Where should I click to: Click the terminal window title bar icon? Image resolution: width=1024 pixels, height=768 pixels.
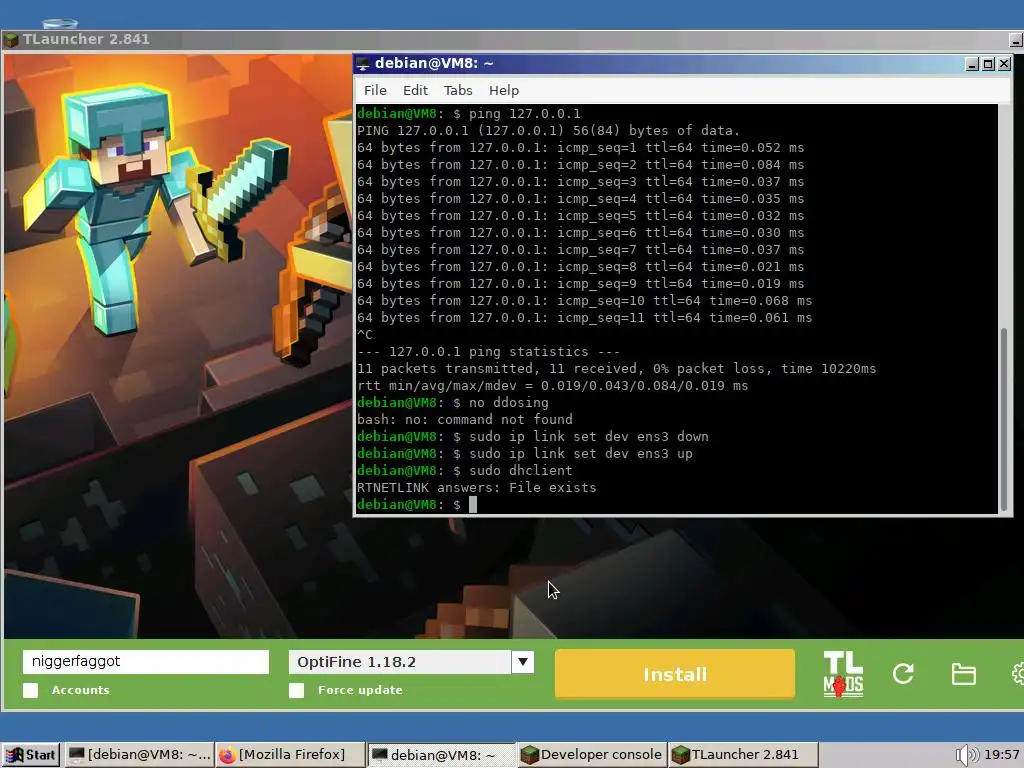tap(362, 63)
